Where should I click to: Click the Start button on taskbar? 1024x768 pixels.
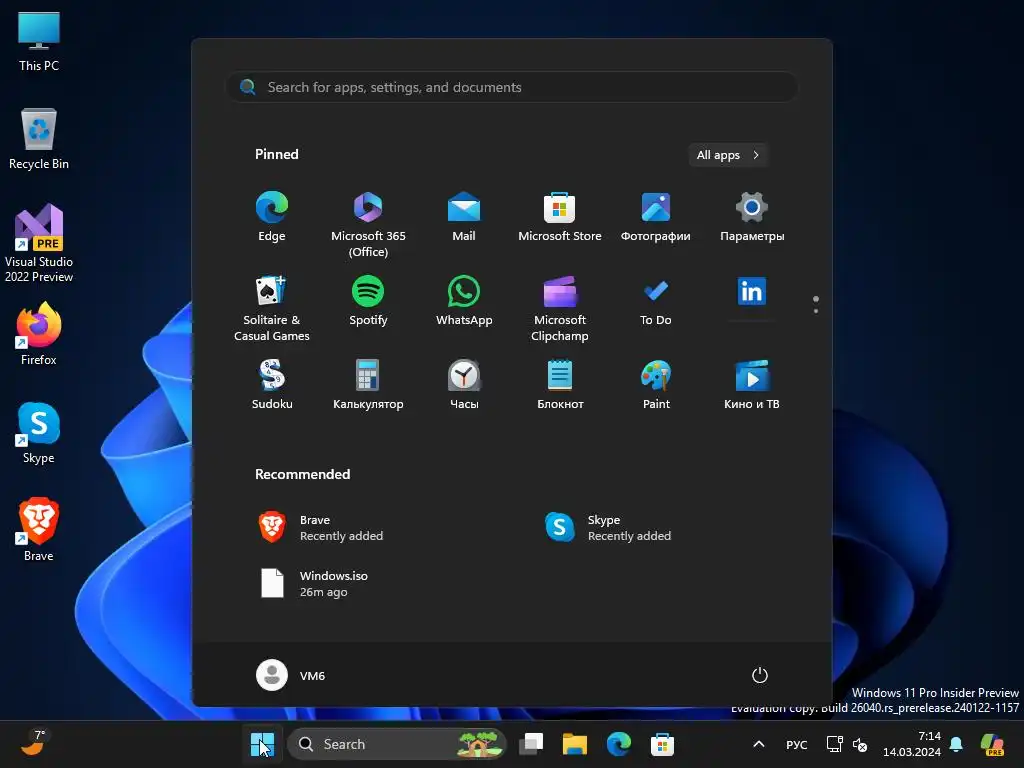[263, 744]
